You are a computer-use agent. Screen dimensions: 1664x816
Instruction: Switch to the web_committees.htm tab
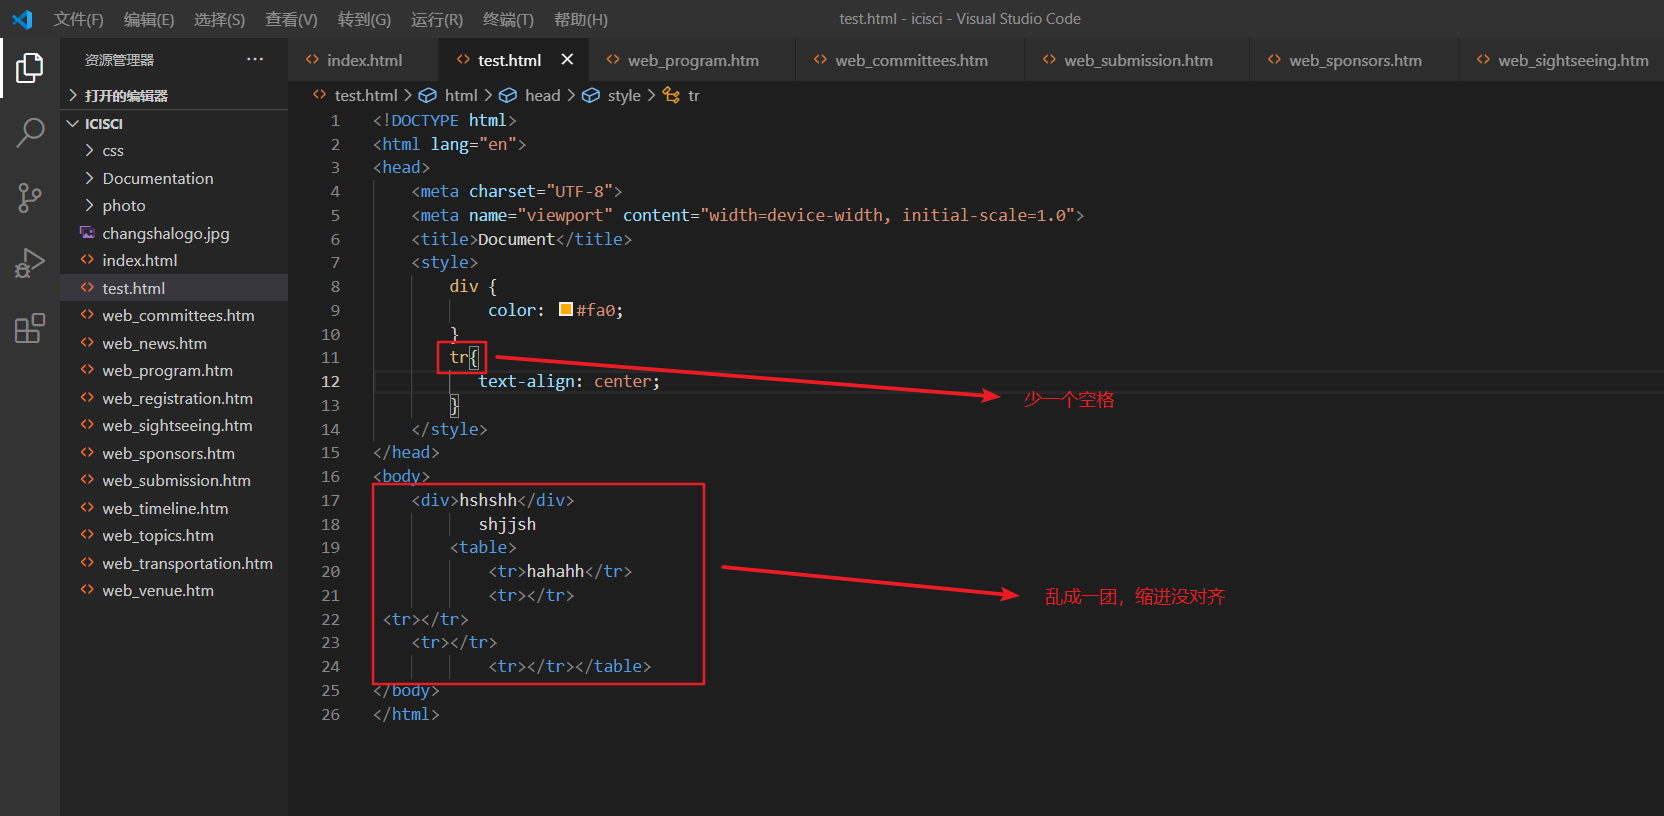point(911,60)
